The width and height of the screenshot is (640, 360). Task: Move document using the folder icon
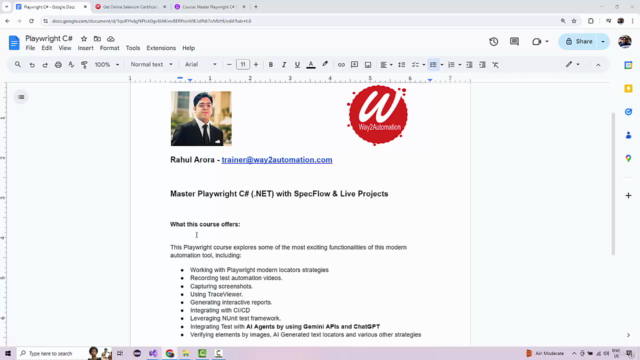pyautogui.click(x=97, y=39)
